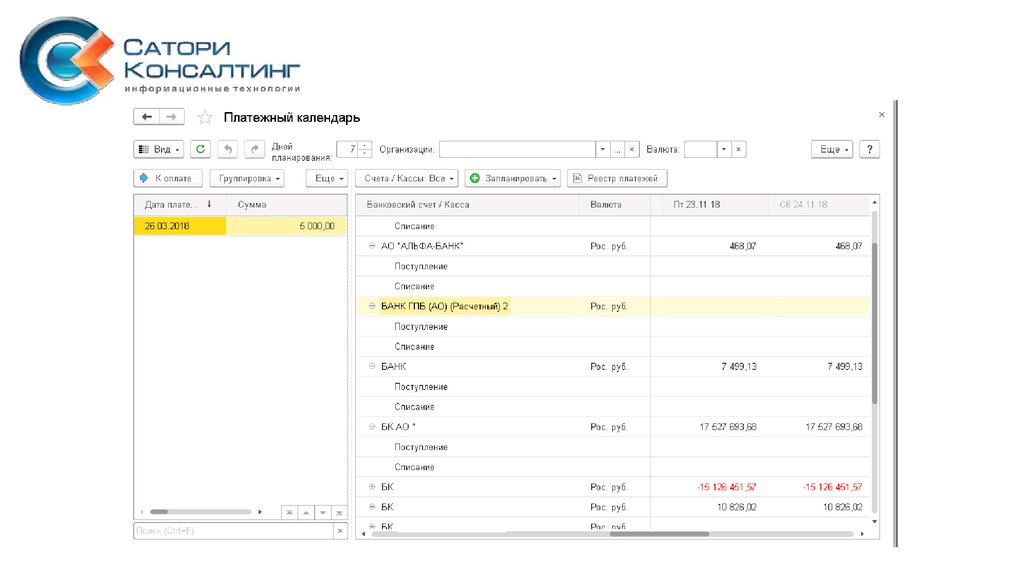Collapse the АО "АЛЬФА-БАНК" tree row

tap(372, 246)
